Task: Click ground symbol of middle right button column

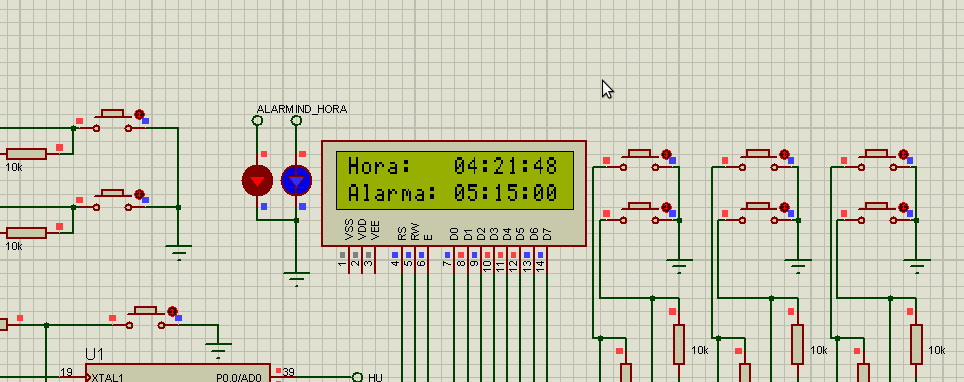Action: pyautogui.click(x=798, y=267)
